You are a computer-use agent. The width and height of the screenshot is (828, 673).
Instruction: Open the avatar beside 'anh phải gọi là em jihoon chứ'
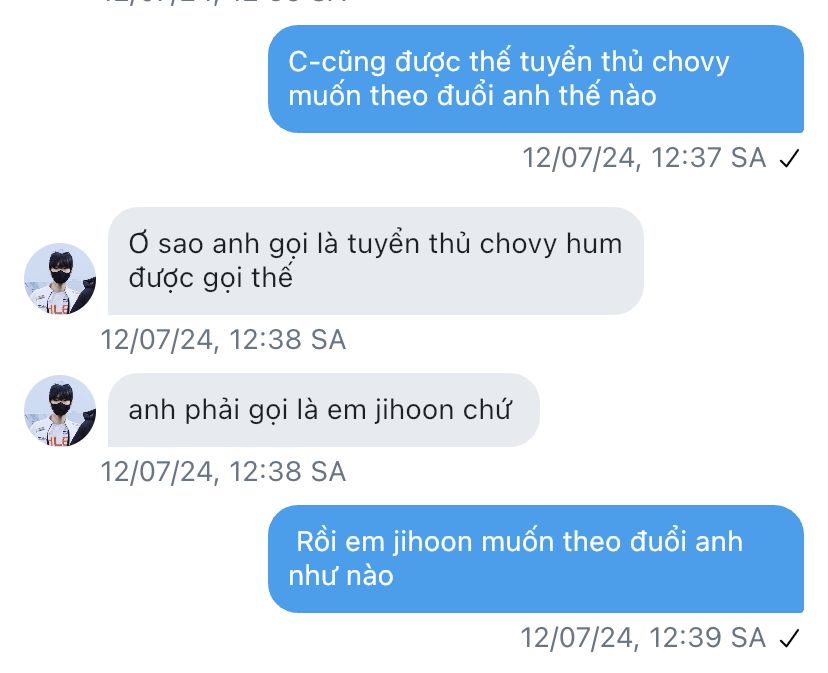point(60,410)
